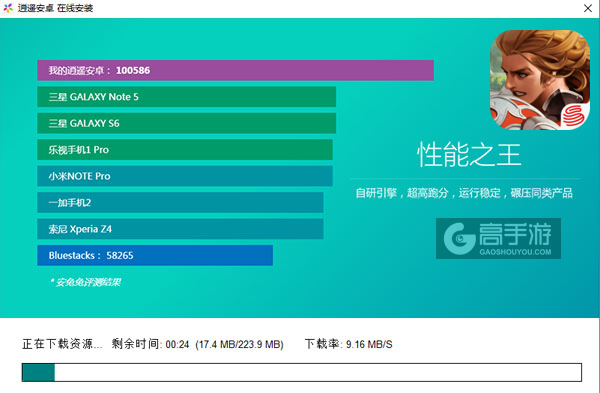Click the GAOSHOUYOU.COM watermark text

(x=515, y=252)
